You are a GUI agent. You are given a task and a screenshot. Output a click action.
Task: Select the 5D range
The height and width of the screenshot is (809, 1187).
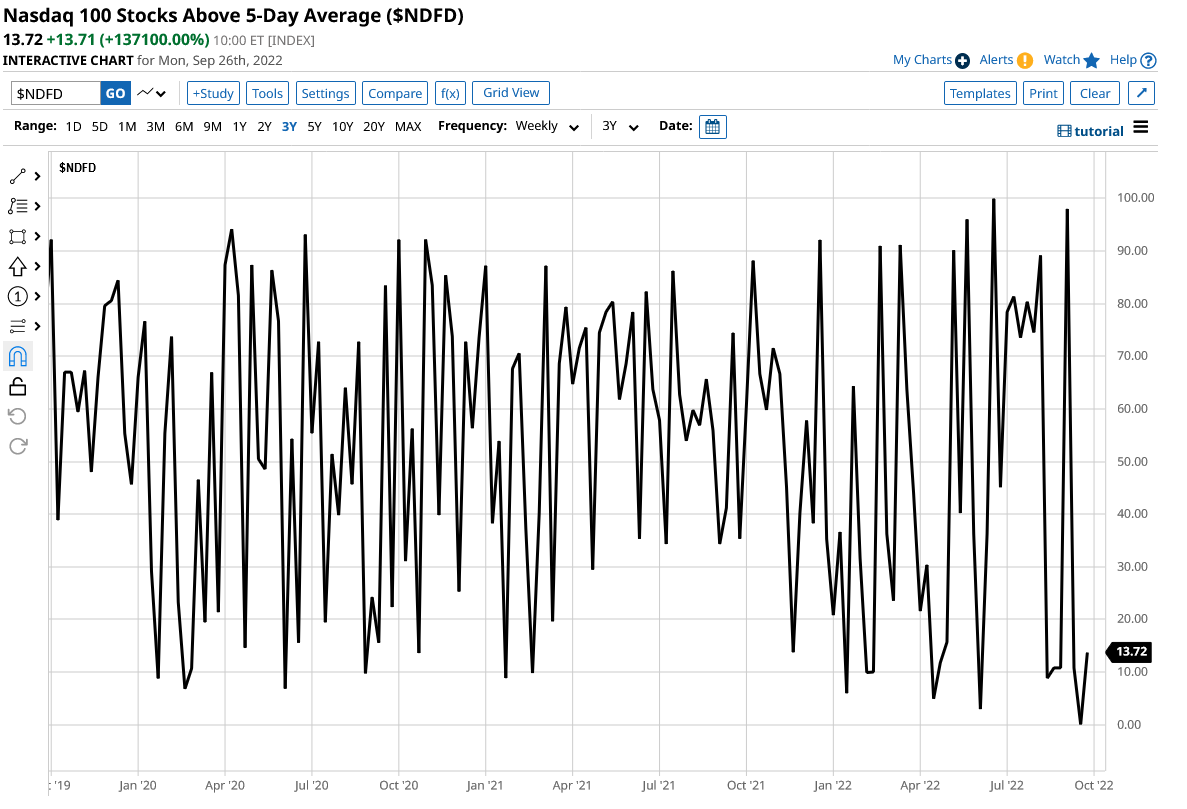click(x=100, y=126)
